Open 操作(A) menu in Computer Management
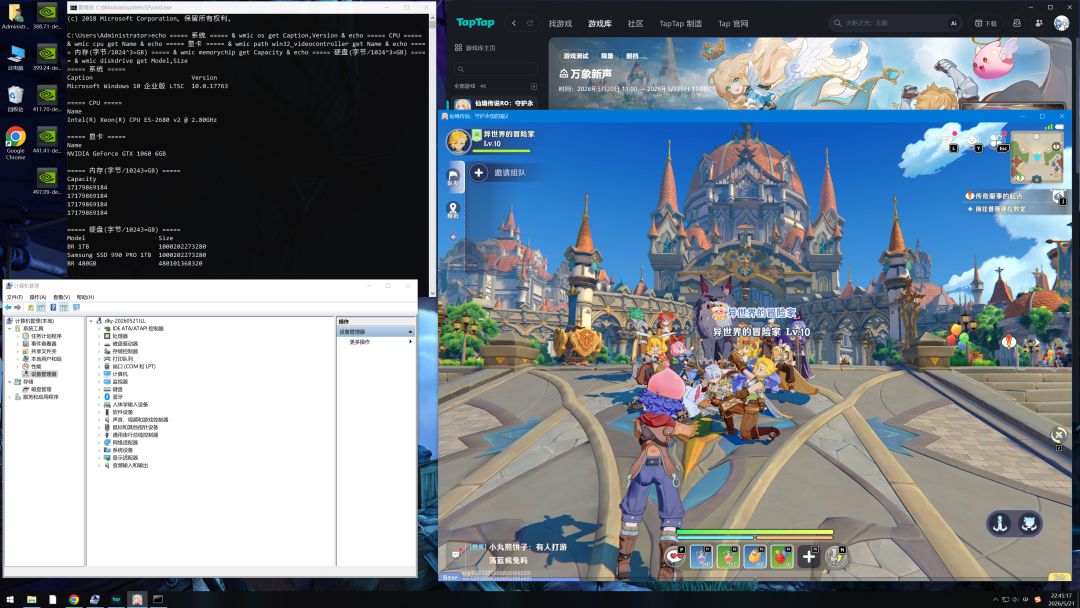Viewport: 1080px width, 608px height. (x=38, y=297)
